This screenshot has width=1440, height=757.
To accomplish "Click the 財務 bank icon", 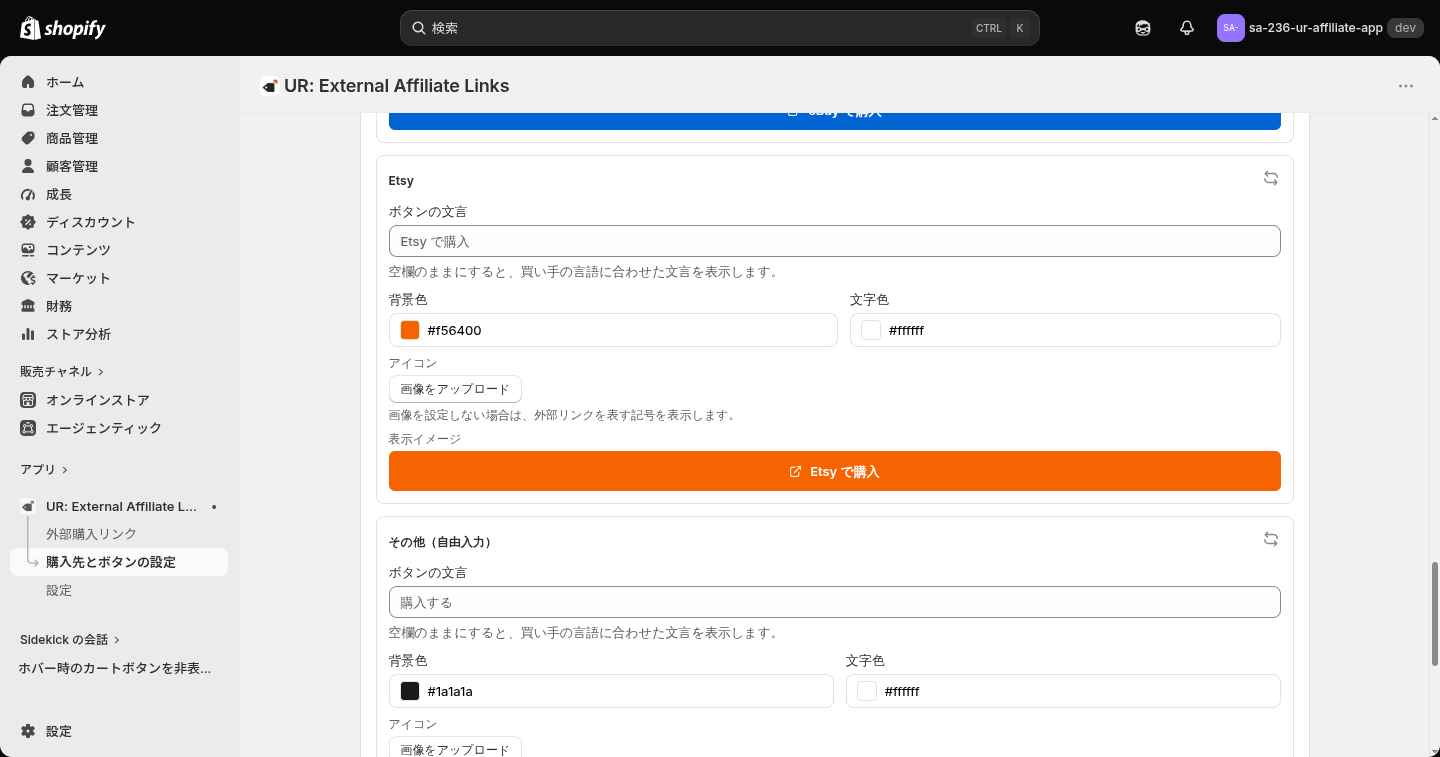I will pyautogui.click(x=28, y=306).
